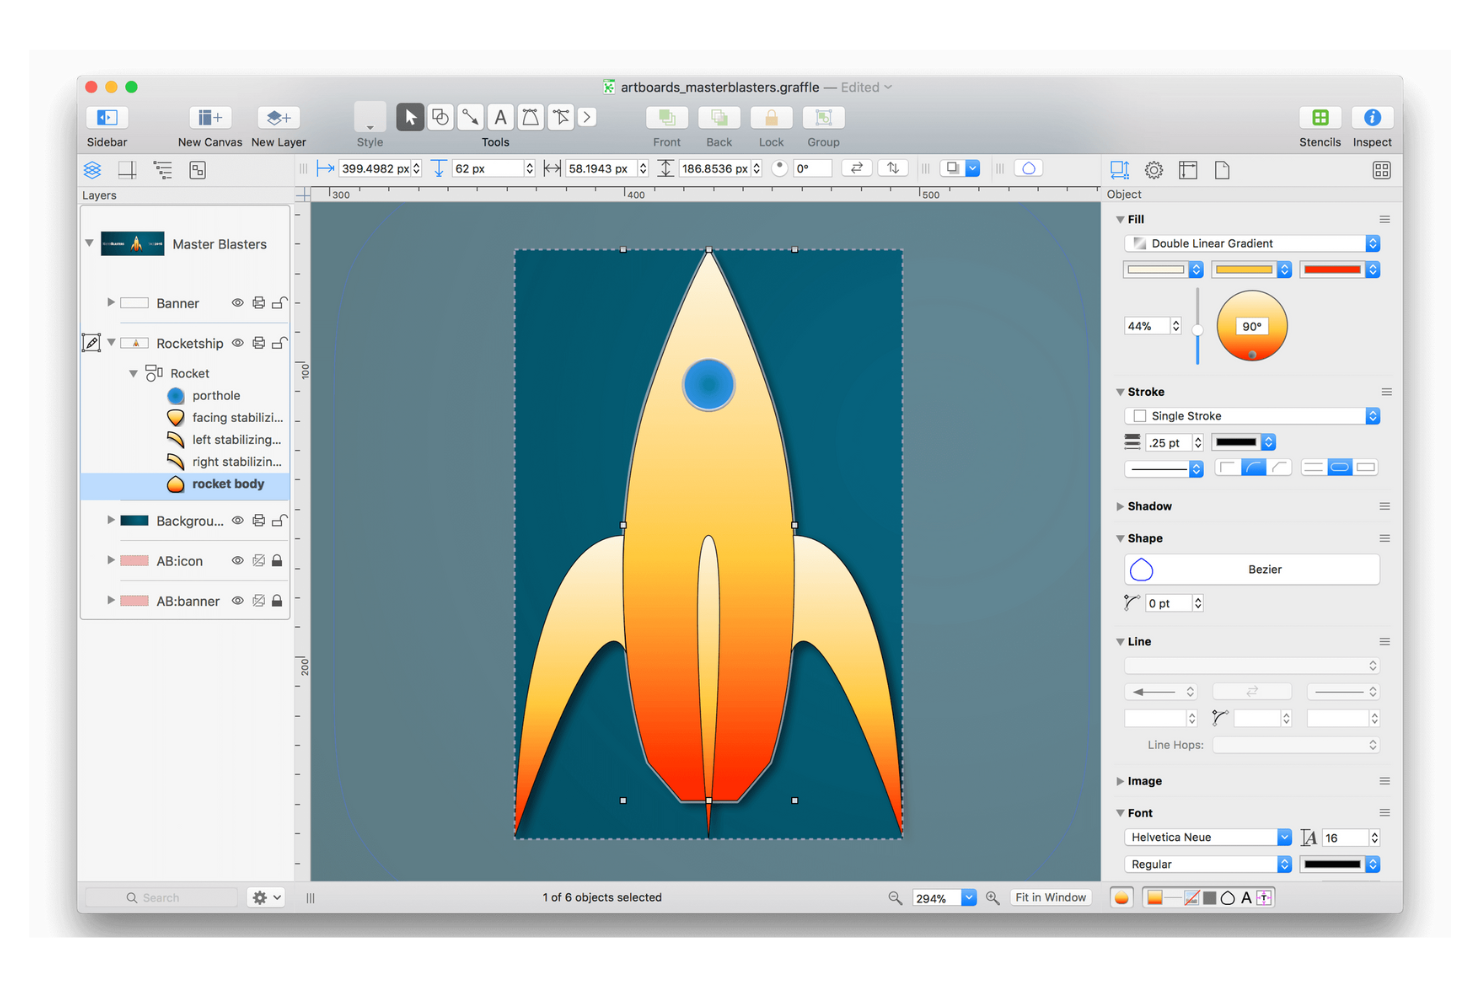Screen dimensions: 1480x987
Task: Open the Double Linear Gradient dropdown
Action: [1251, 243]
